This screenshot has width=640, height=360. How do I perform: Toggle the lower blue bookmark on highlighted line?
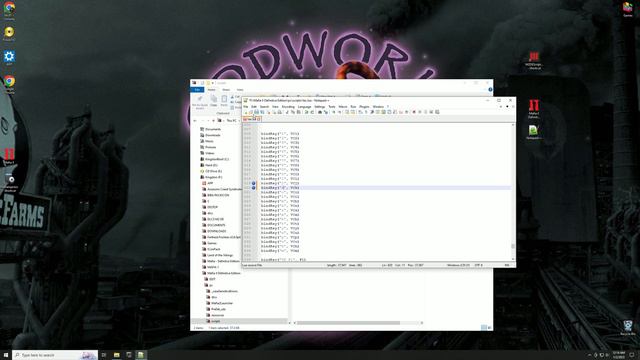click(x=253, y=188)
